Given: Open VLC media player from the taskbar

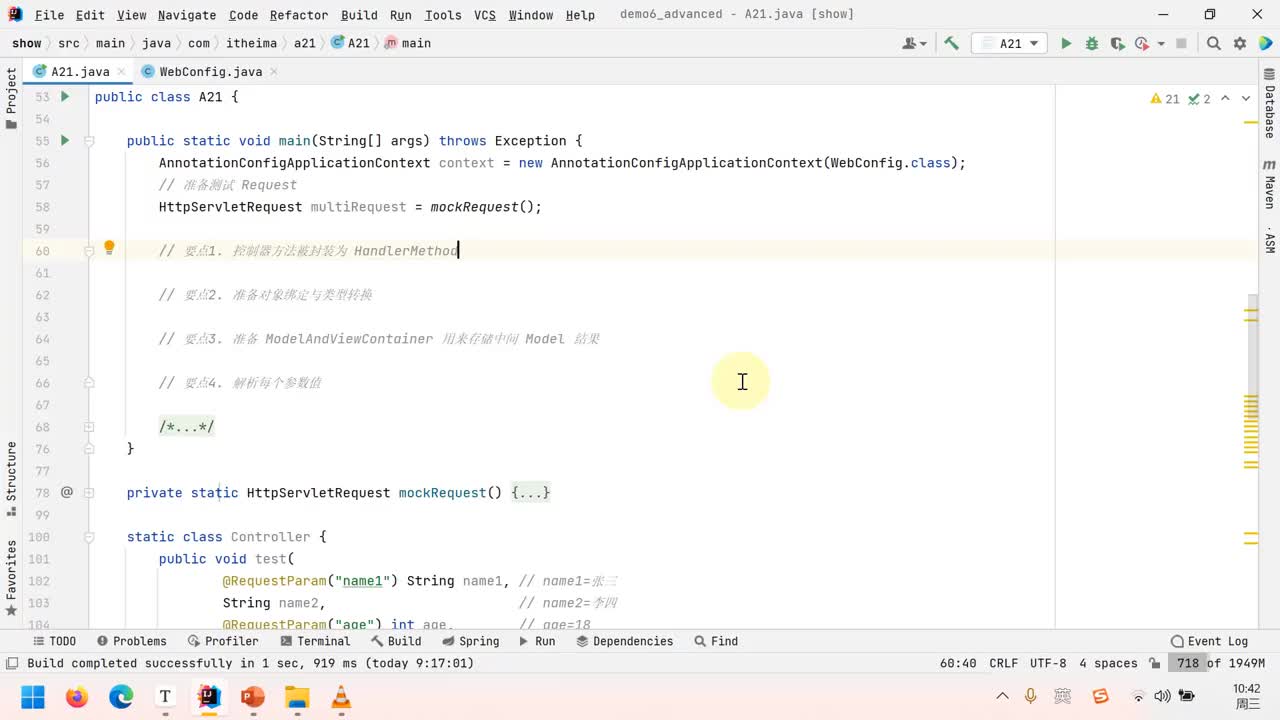Looking at the screenshot, I should [341, 696].
